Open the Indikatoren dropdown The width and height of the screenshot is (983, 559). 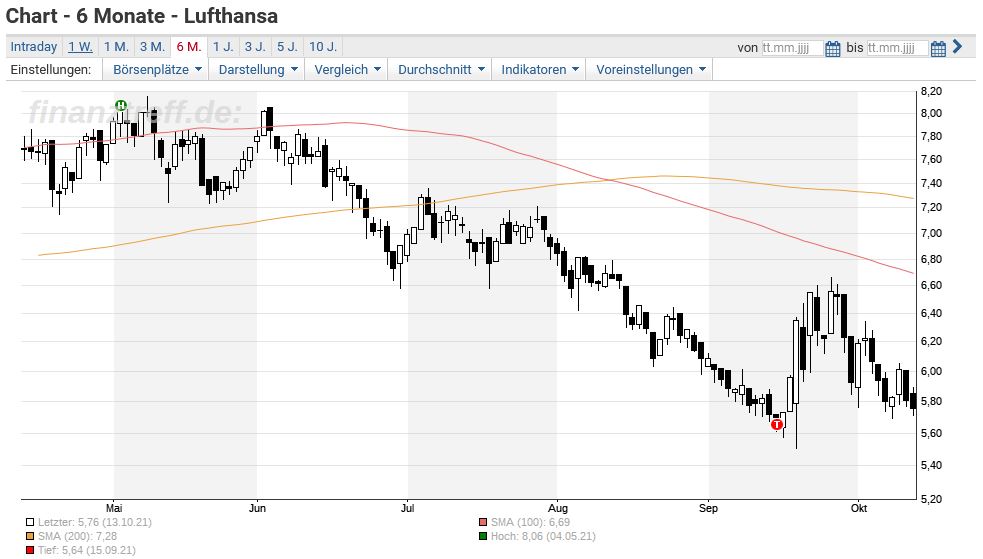coord(539,70)
